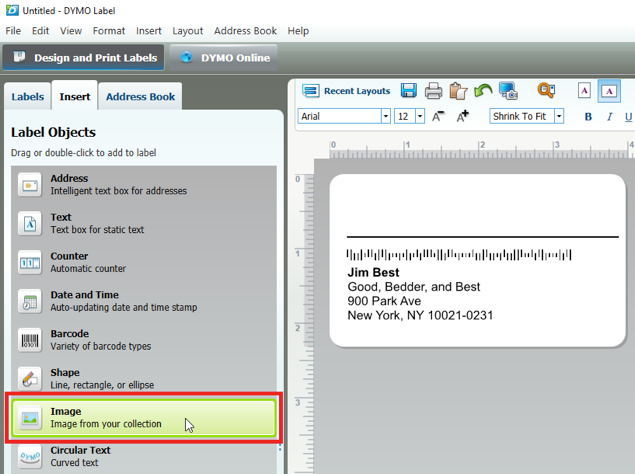This screenshot has height=474, width=635.
Task: Open the Arial font dropdown
Action: [385, 117]
